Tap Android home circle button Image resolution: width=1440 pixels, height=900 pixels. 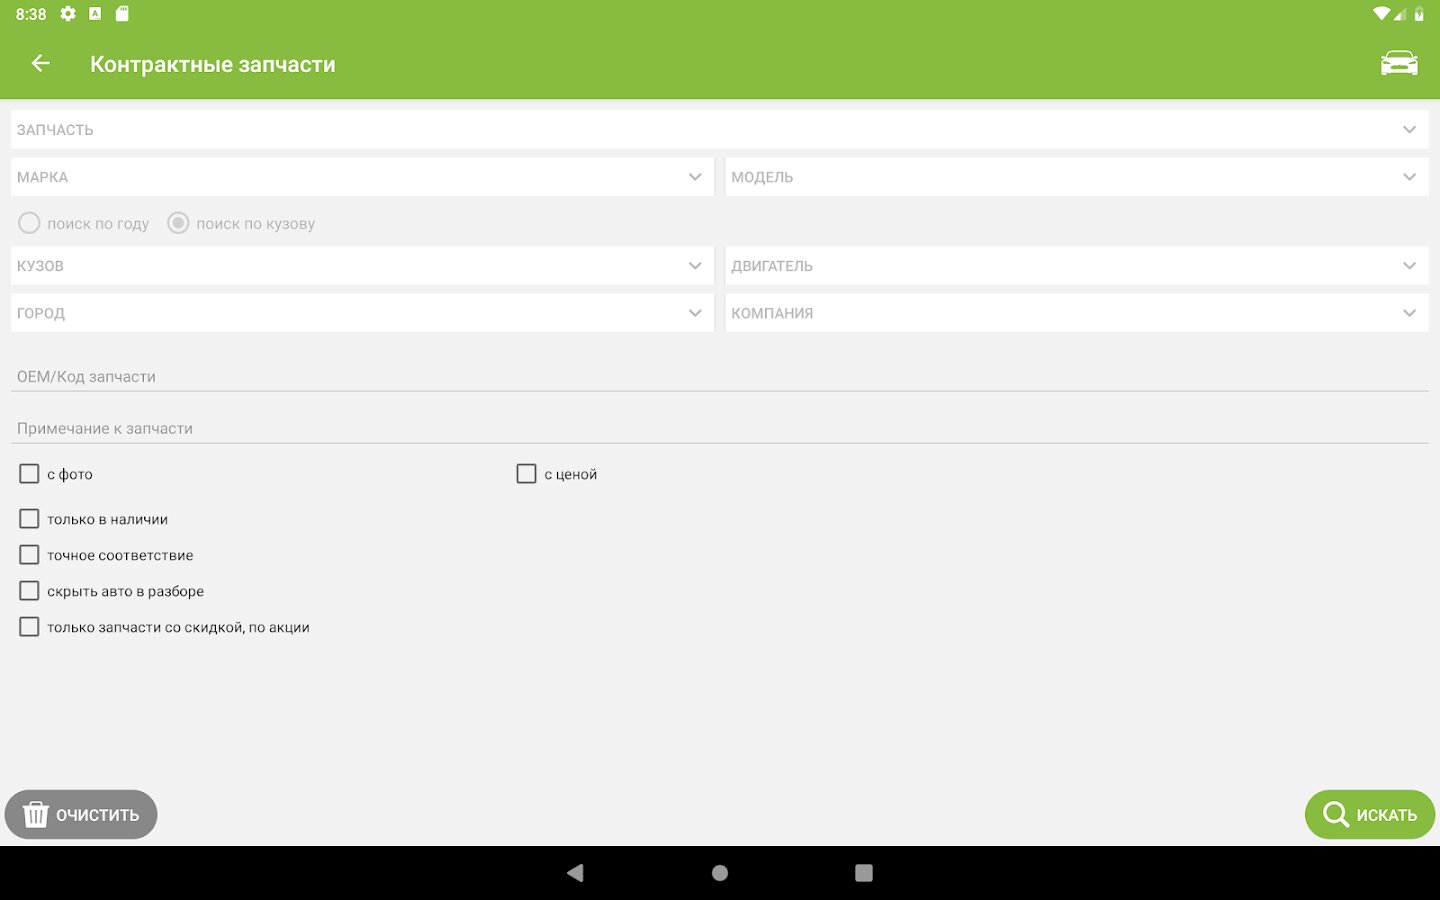pyautogui.click(x=720, y=873)
